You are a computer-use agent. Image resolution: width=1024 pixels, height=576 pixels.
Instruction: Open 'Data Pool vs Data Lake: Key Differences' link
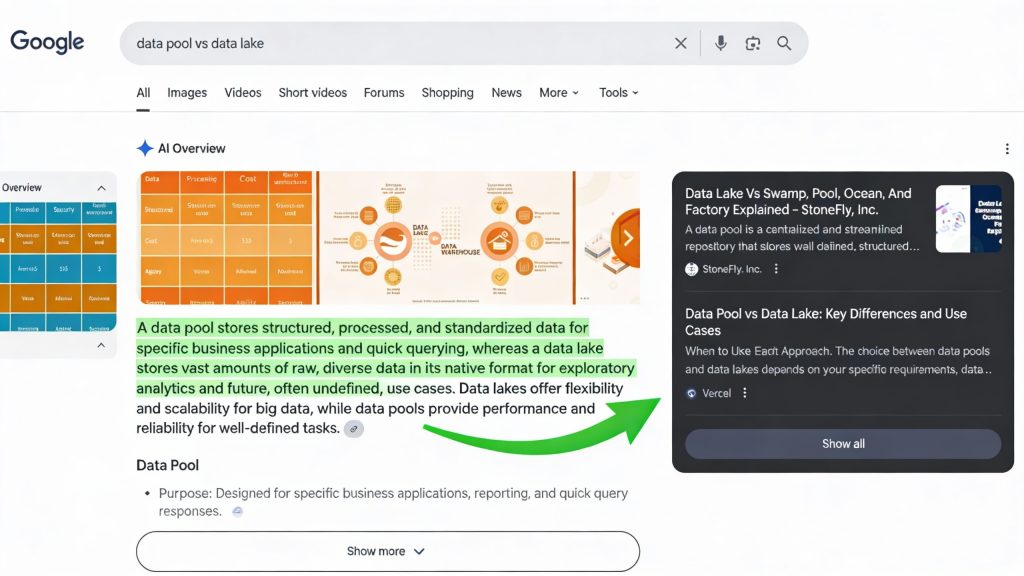pos(826,322)
